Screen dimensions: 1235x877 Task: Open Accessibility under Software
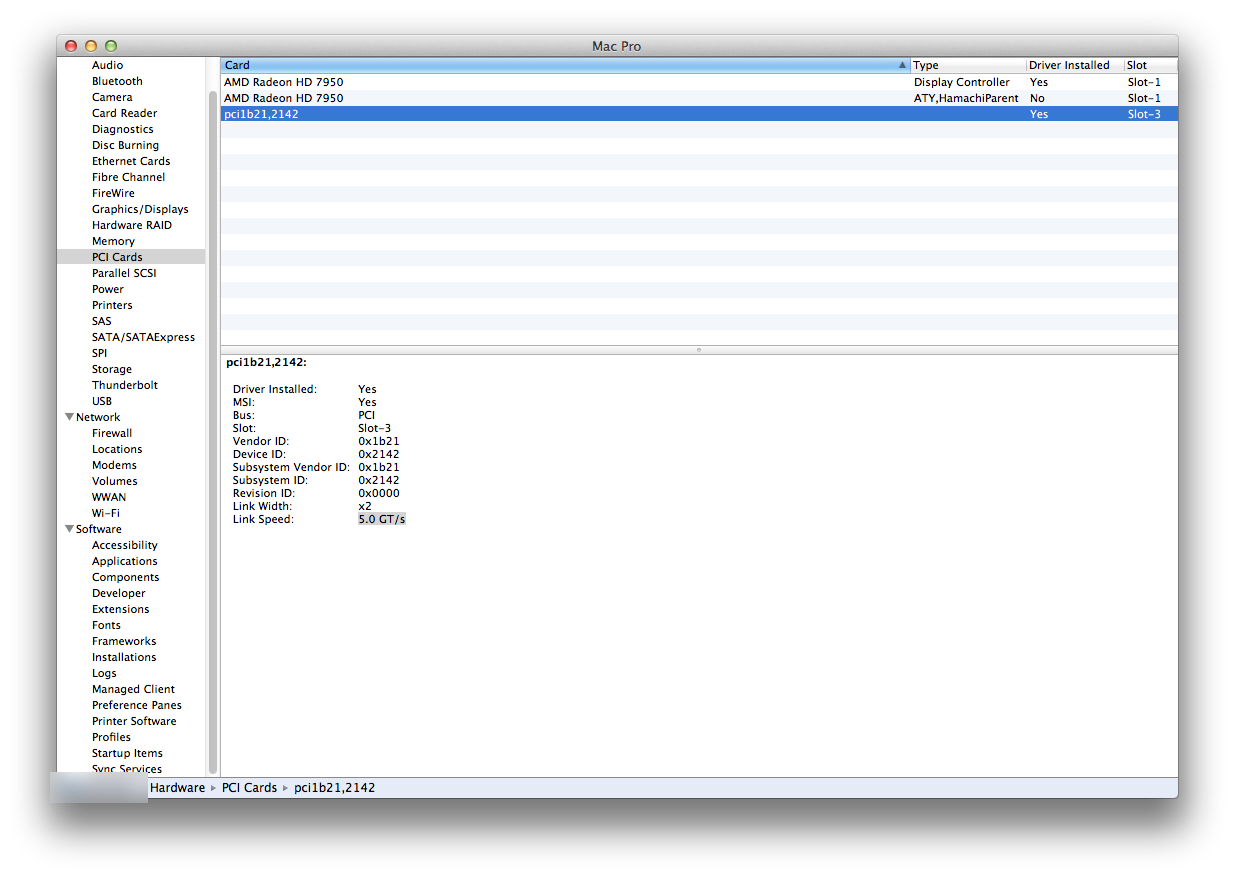coord(125,545)
